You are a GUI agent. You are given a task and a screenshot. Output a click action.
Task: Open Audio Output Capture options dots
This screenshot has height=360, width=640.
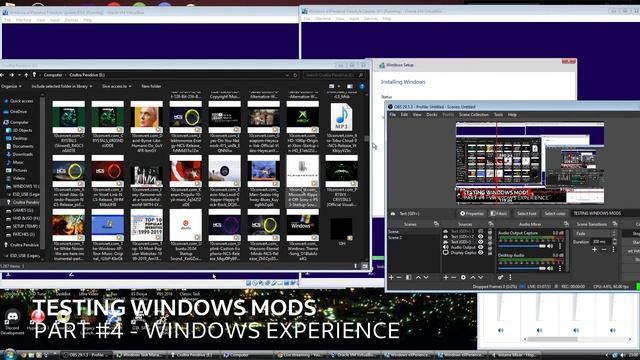(x=560, y=246)
